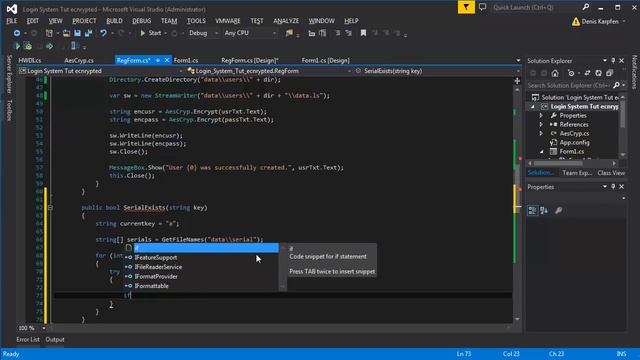Screen dimensions: 640x360
Task: Switch to the RegForm.cs [Design] tab
Action: 250,60
